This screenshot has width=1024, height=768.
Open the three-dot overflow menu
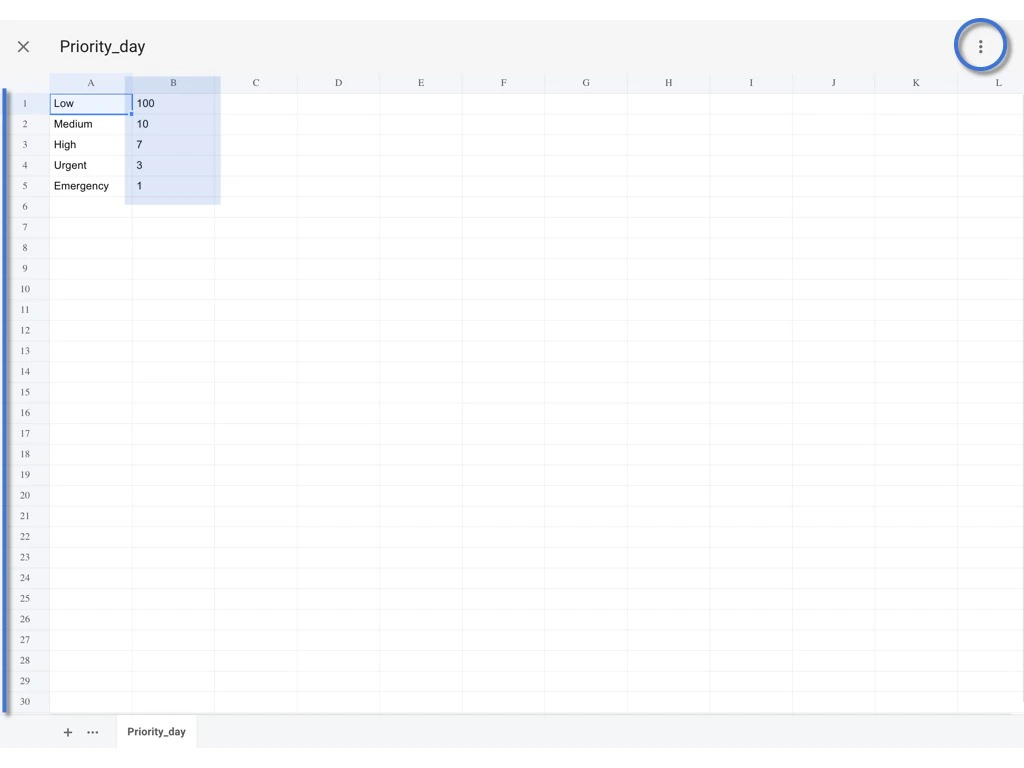click(980, 46)
